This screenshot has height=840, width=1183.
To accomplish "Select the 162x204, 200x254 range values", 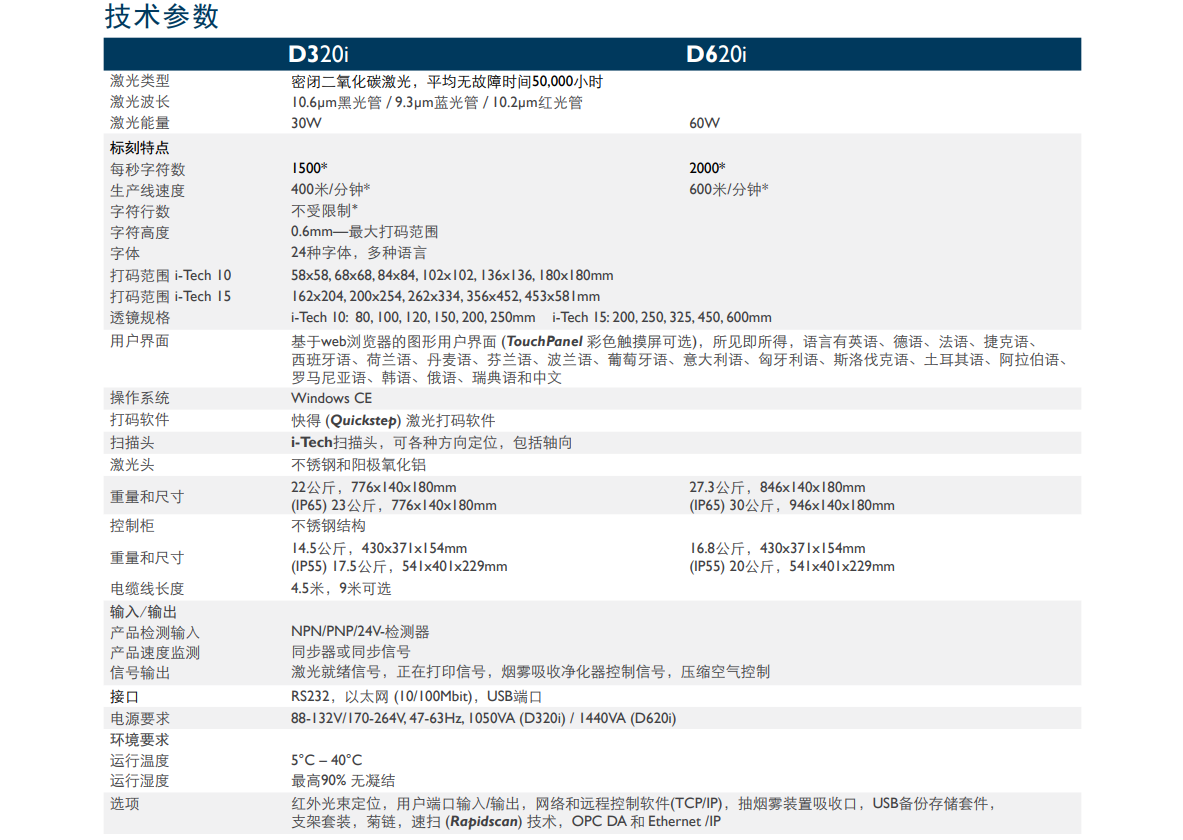I will (x=445, y=297).
